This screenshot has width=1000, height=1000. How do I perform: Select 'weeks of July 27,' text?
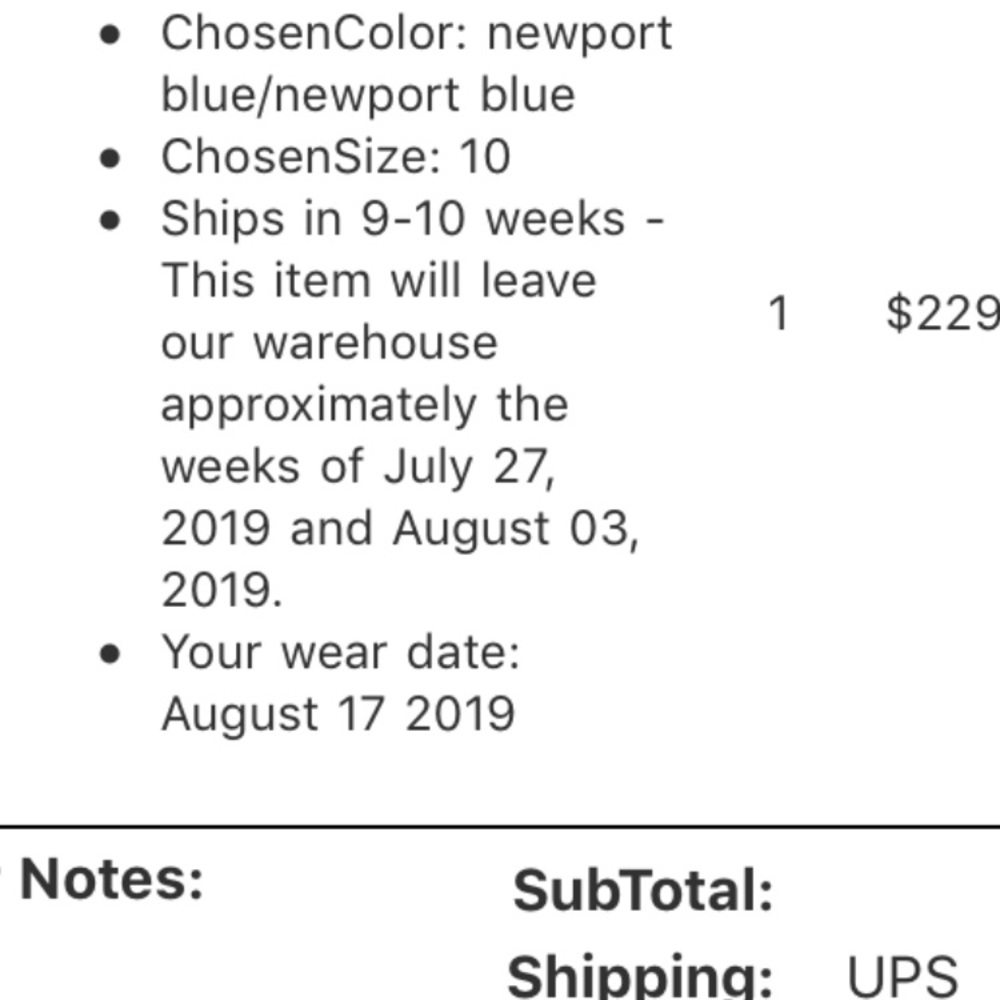(358, 467)
